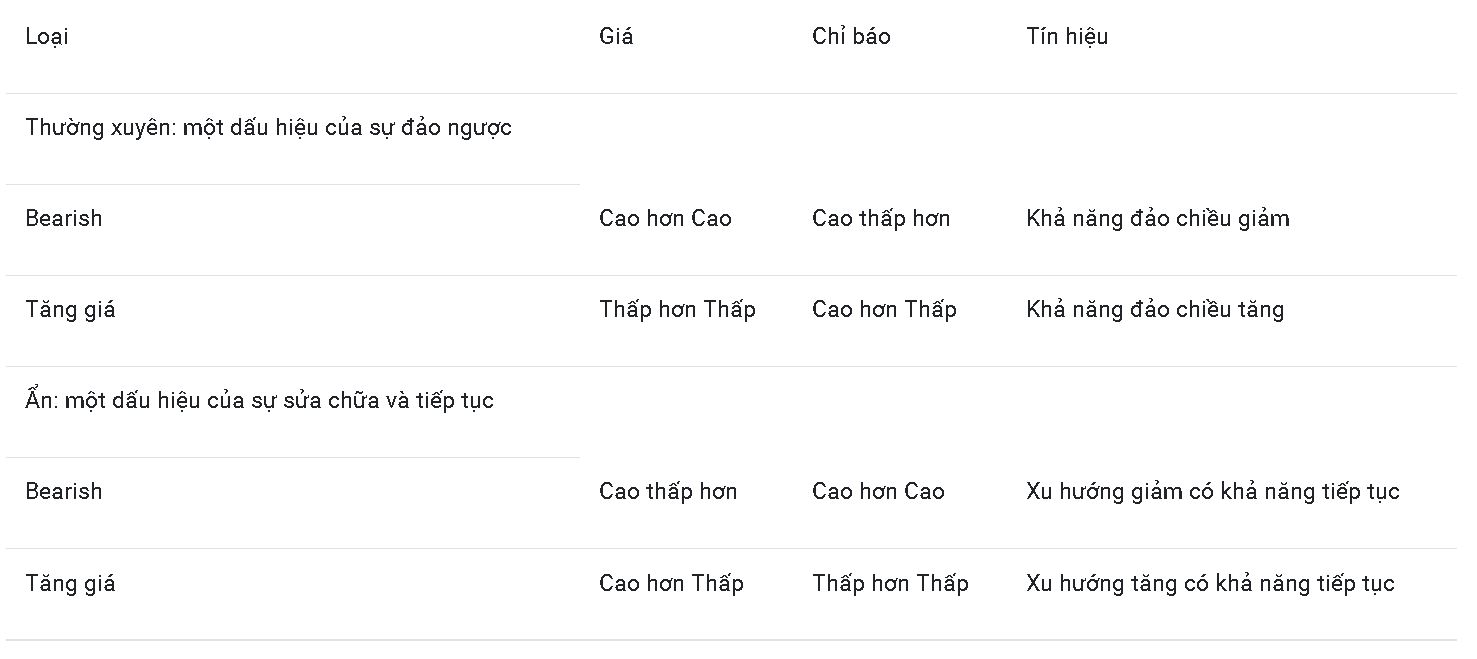Screen dimensions: 1477x659
Task: Select Bearish under the "Ẩn" section
Action: click(x=64, y=492)
